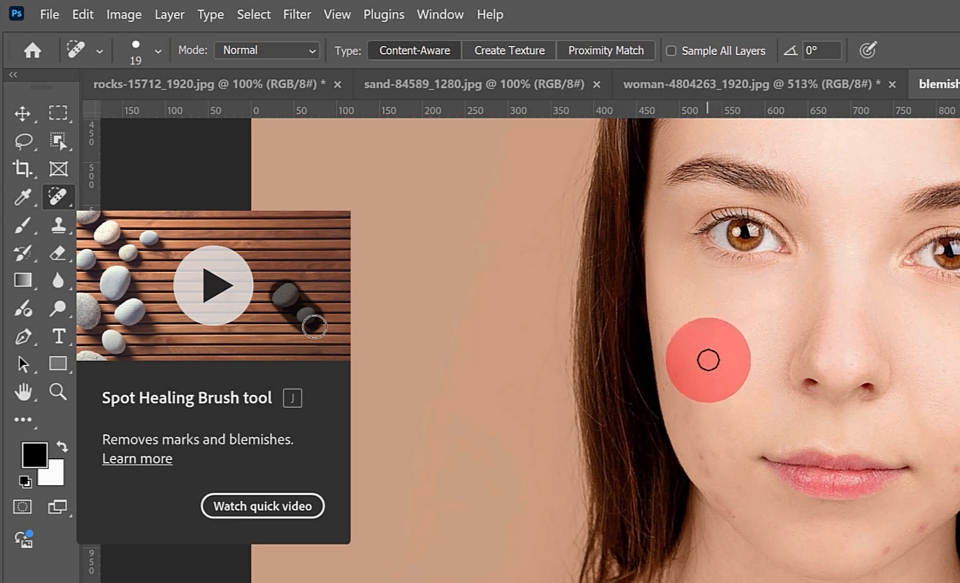
Task: Open the brush preset picker dropdown
Action: (158, 51)
